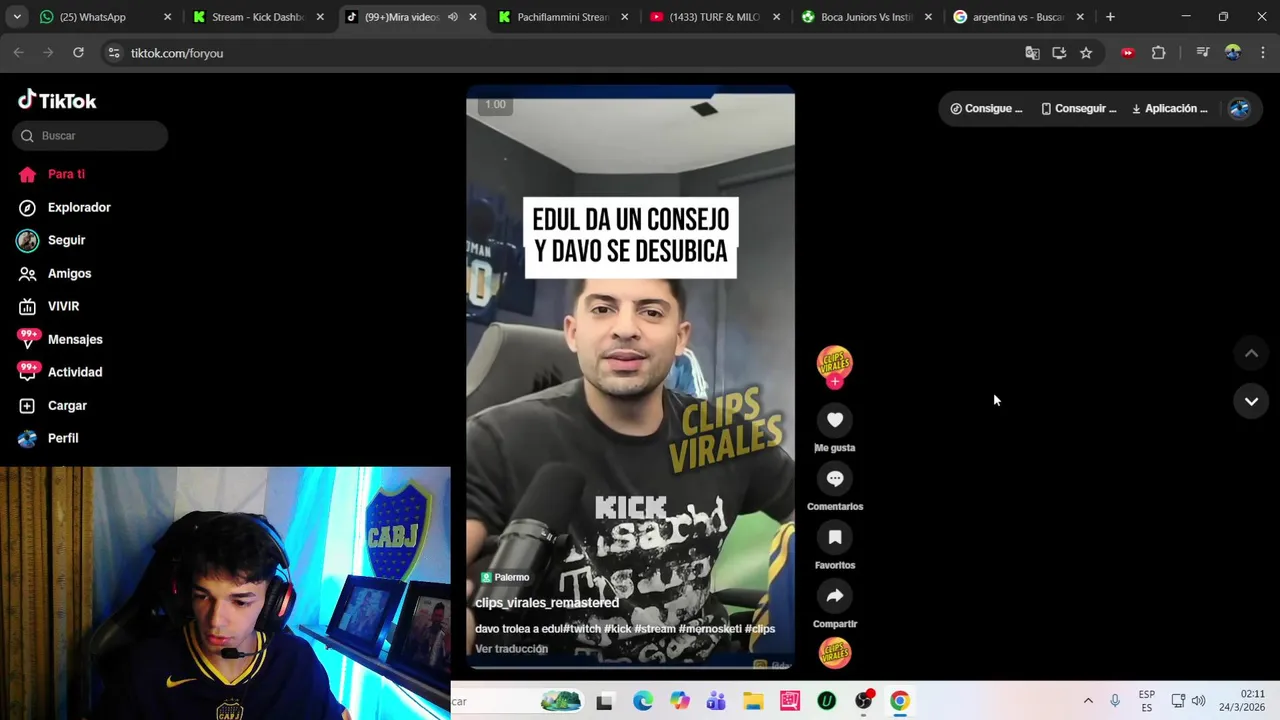Click Ver traducción under the caption
1280x720 pixels.
click(x=511, y=649)
